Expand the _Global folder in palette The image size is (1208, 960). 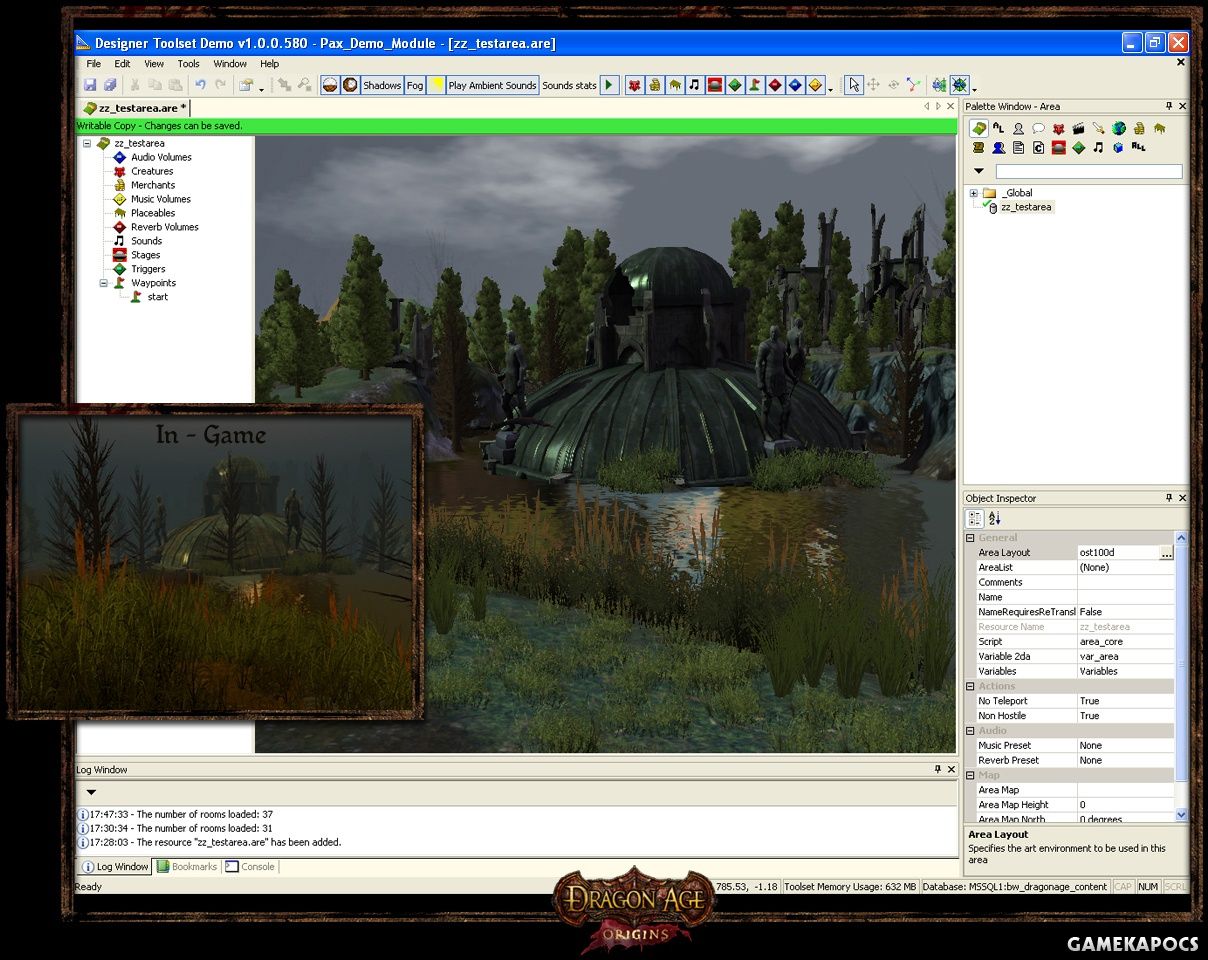[x=974, y=193]
